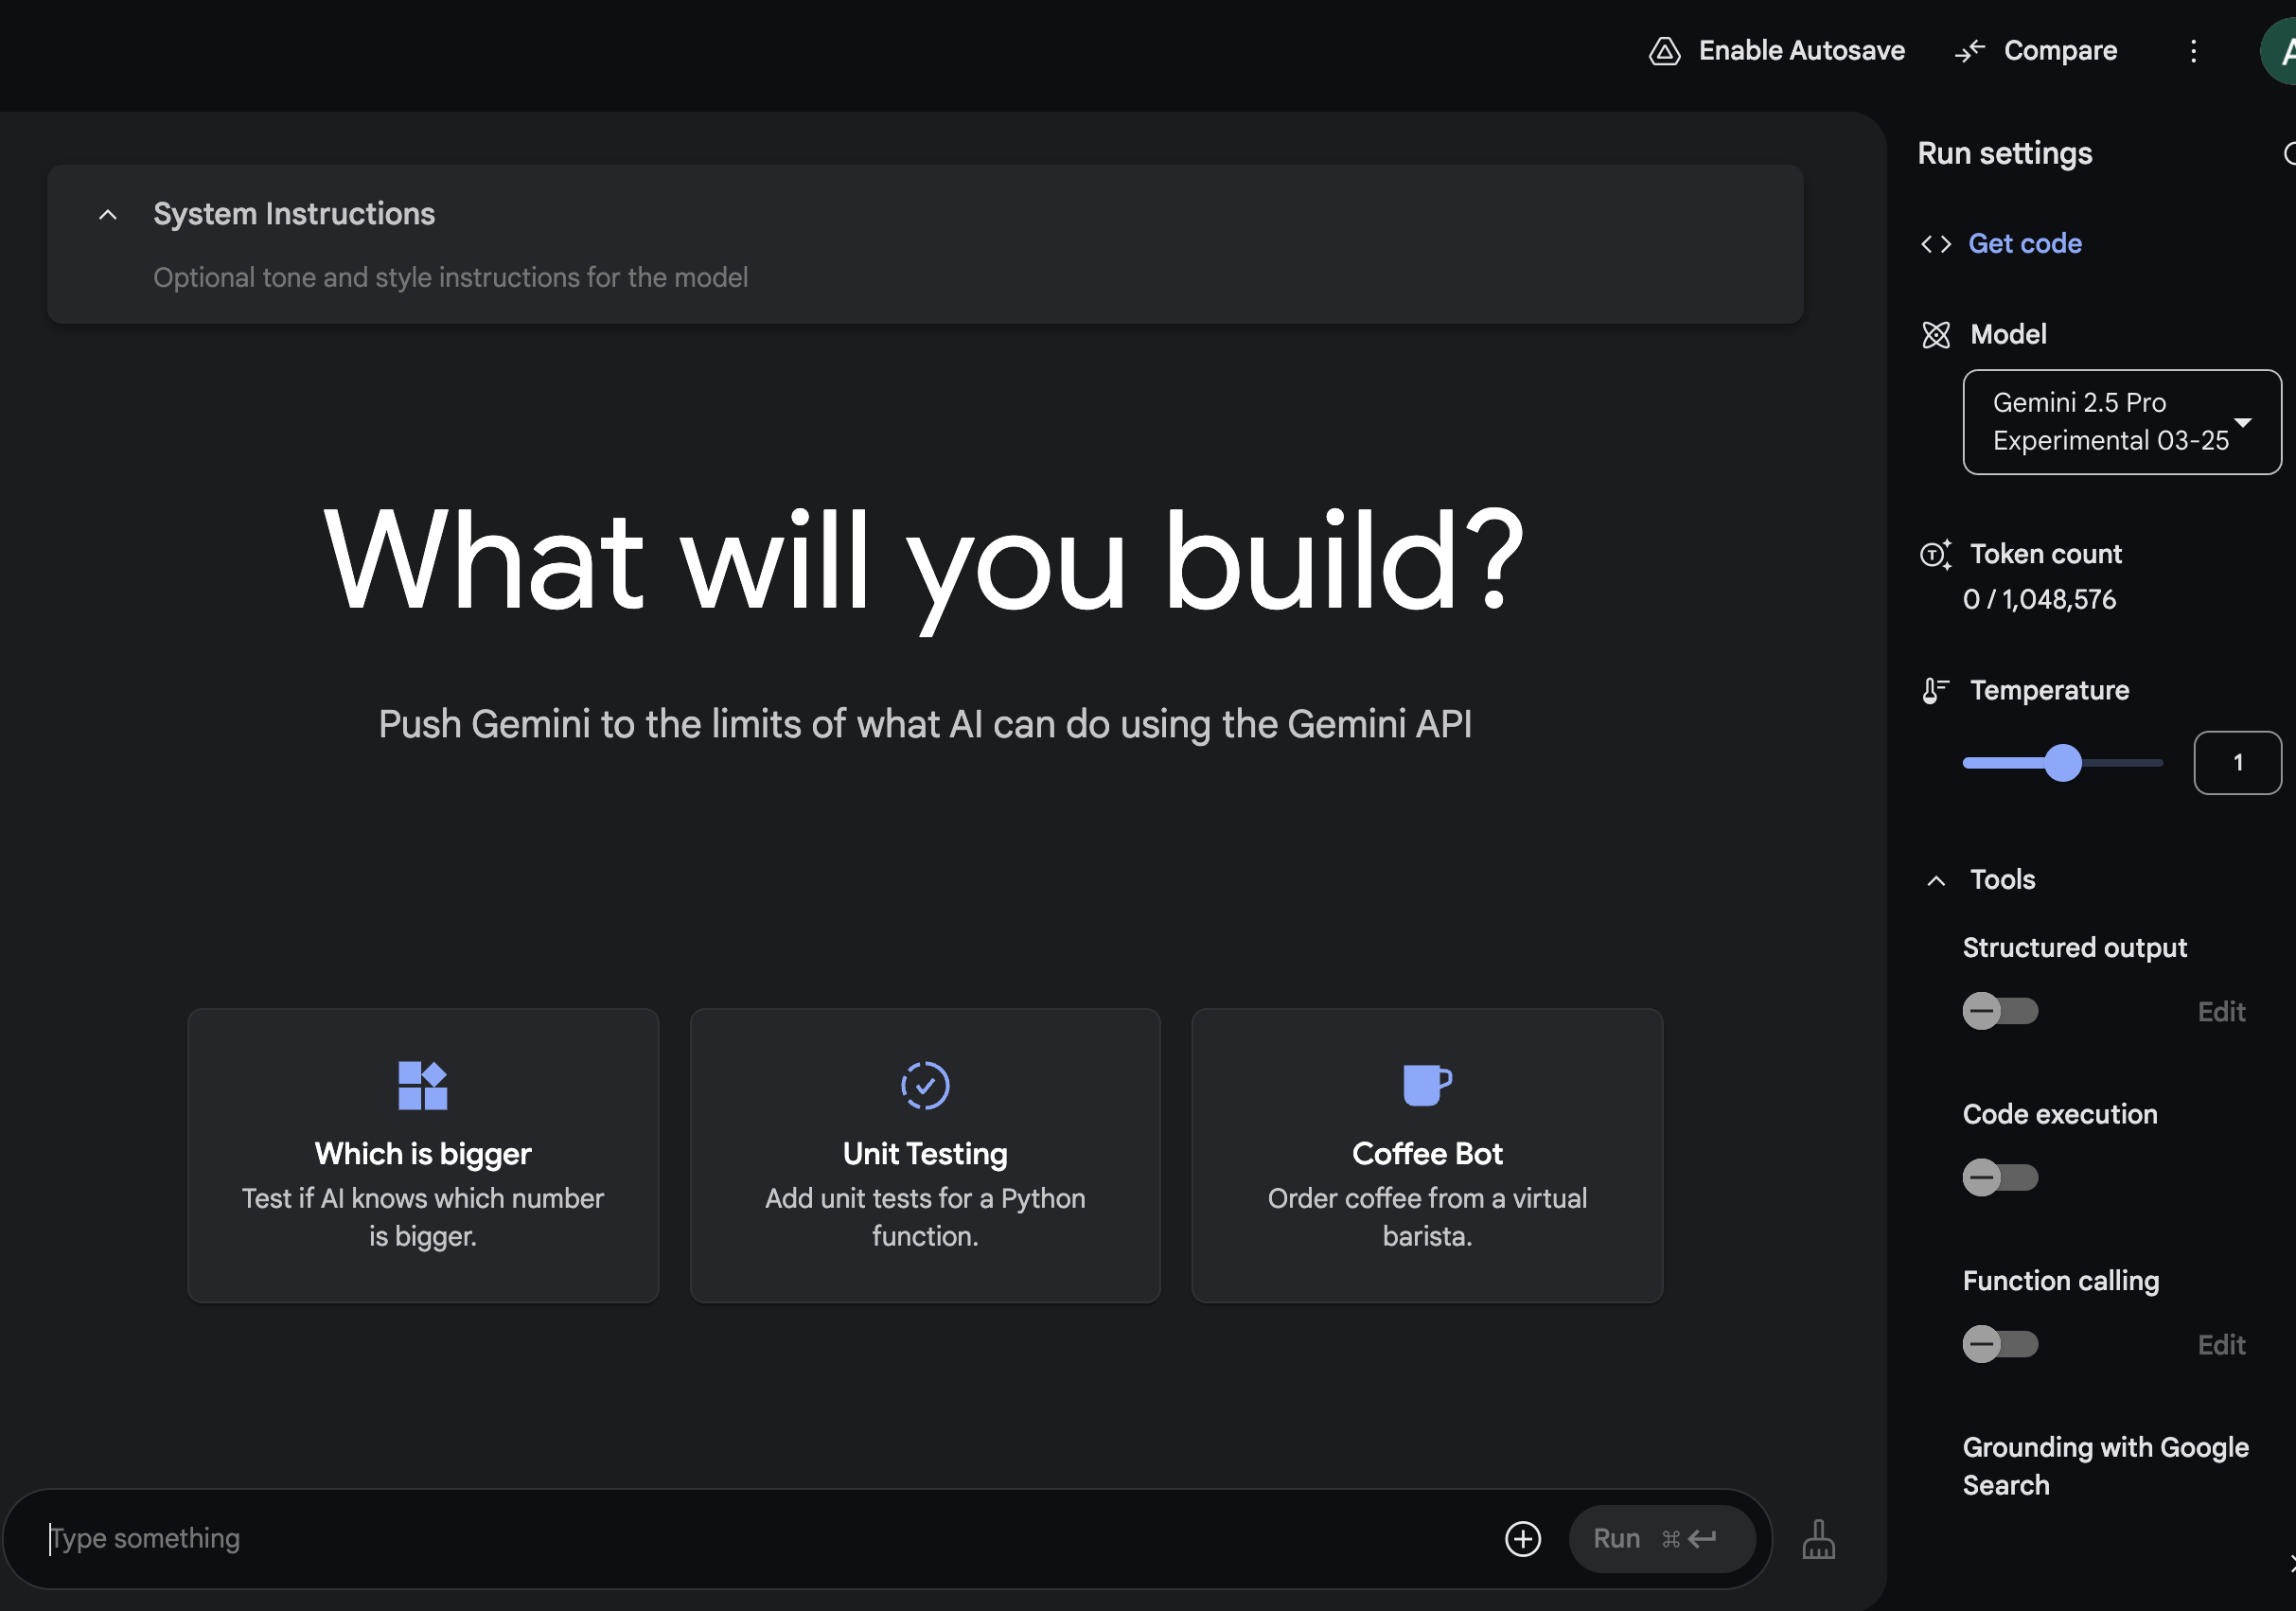
Task: Click the Temperature thermometer icon
Action: coord(1936,691)
